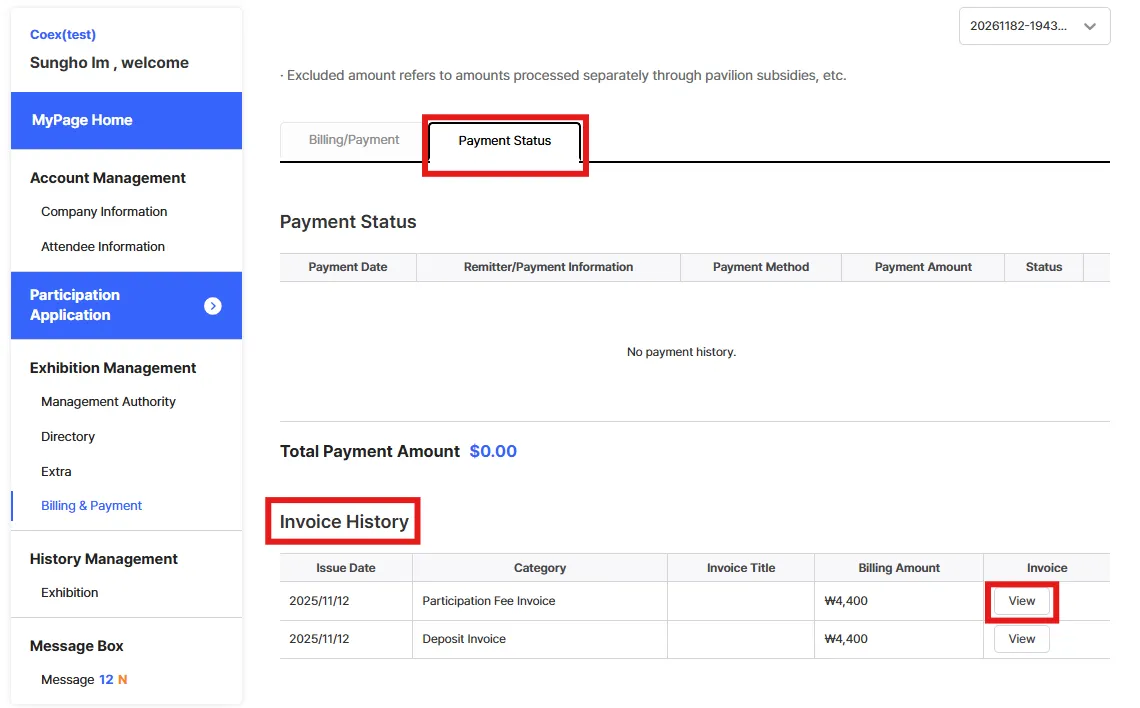Open the exhibition number dropdown
Image resolution: width=1140 pixels, height=708 pixels.
point(1034,27)
